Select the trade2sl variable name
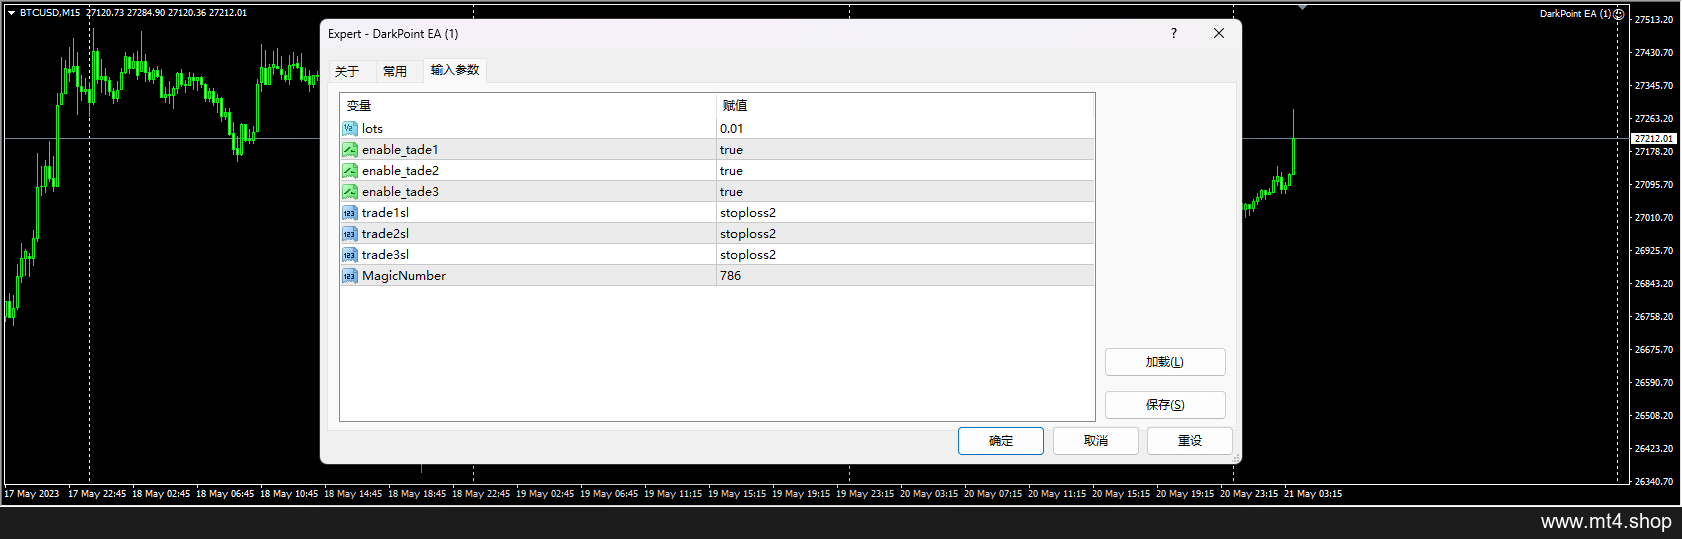The width and height of the screenshot is (1682, 539). tap(385, 234)
